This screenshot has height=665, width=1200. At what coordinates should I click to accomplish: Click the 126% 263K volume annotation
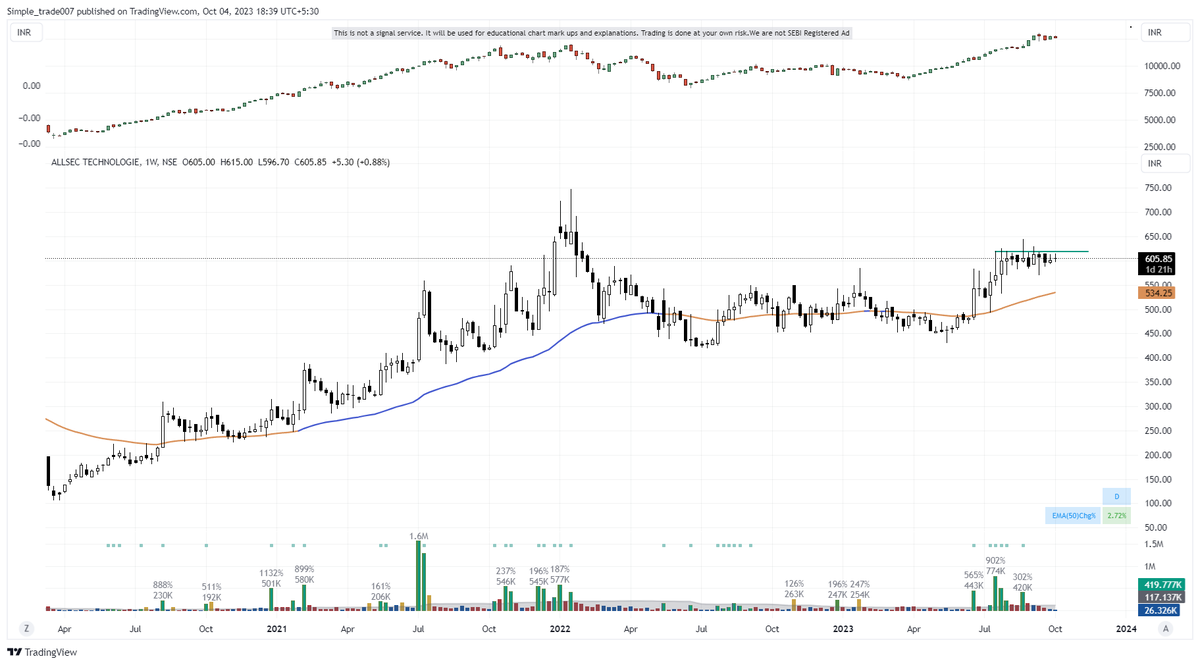pyautogui.click(x=794, y=588)
